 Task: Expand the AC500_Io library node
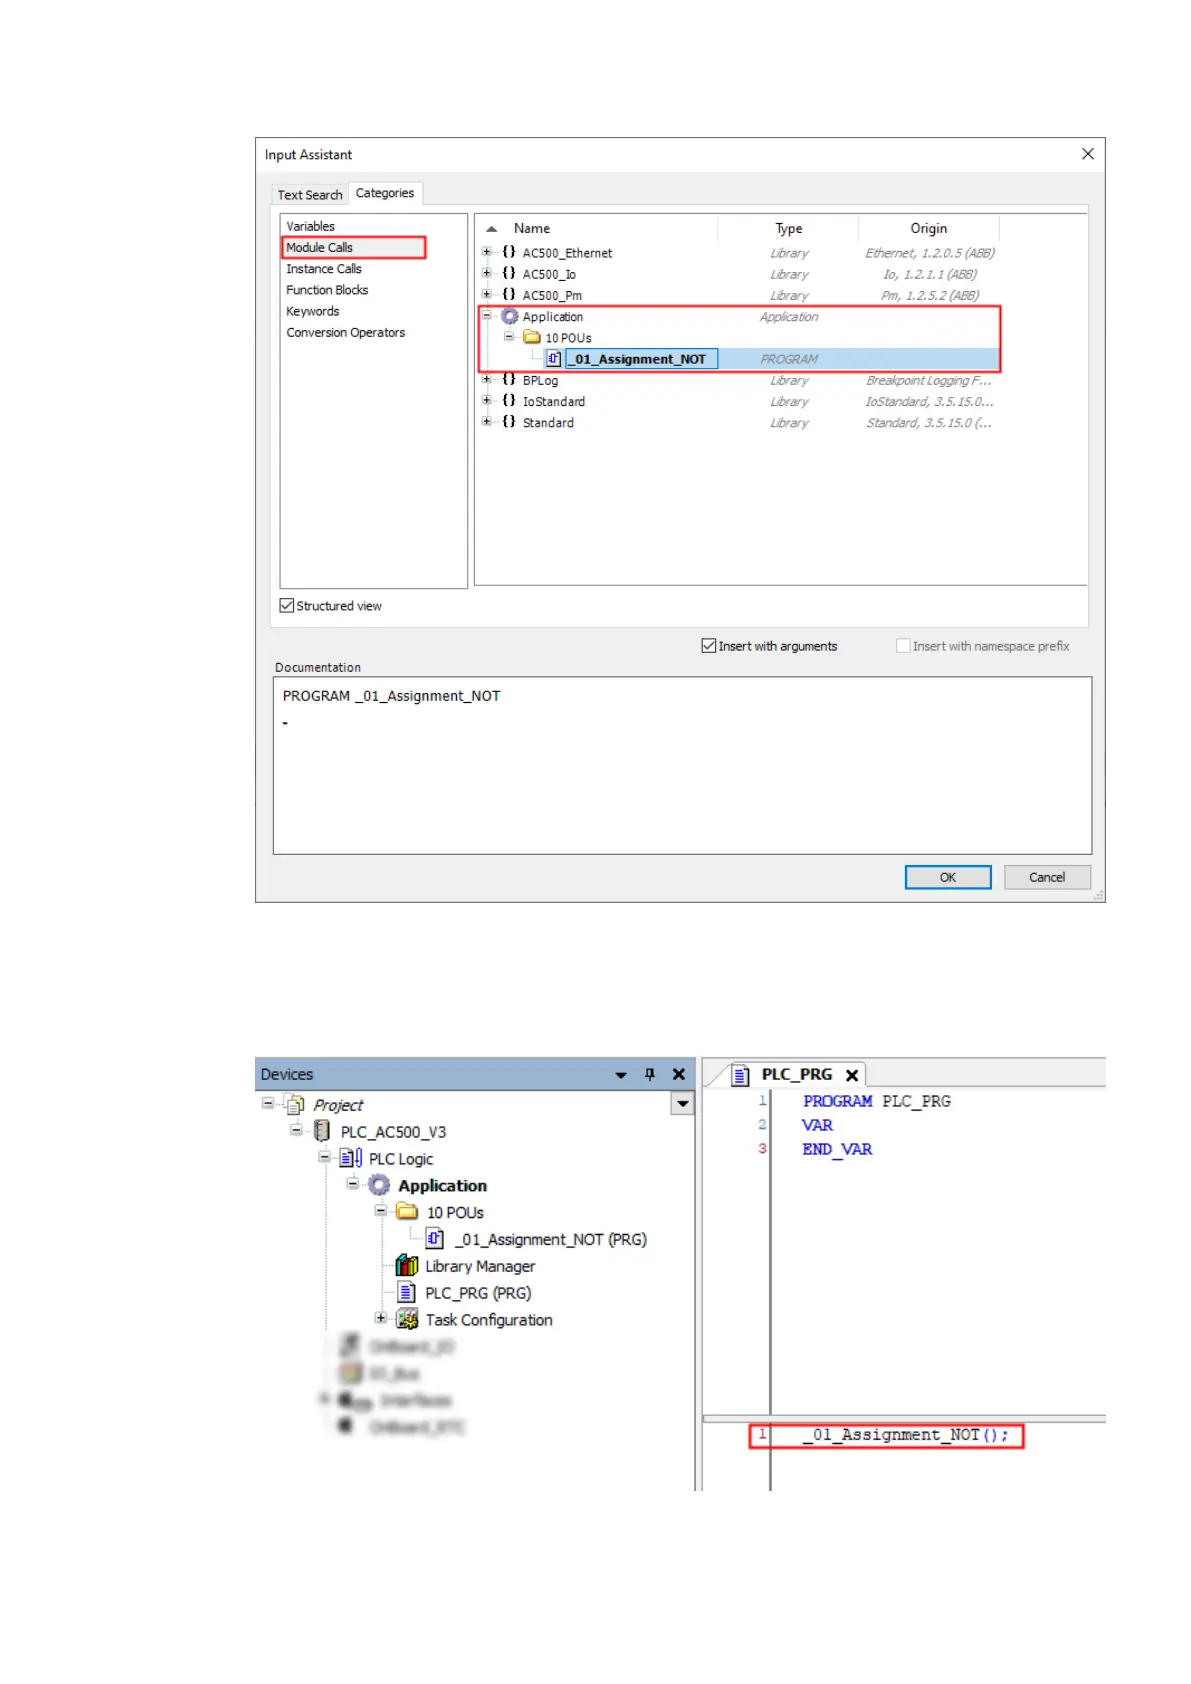point(487,273)
